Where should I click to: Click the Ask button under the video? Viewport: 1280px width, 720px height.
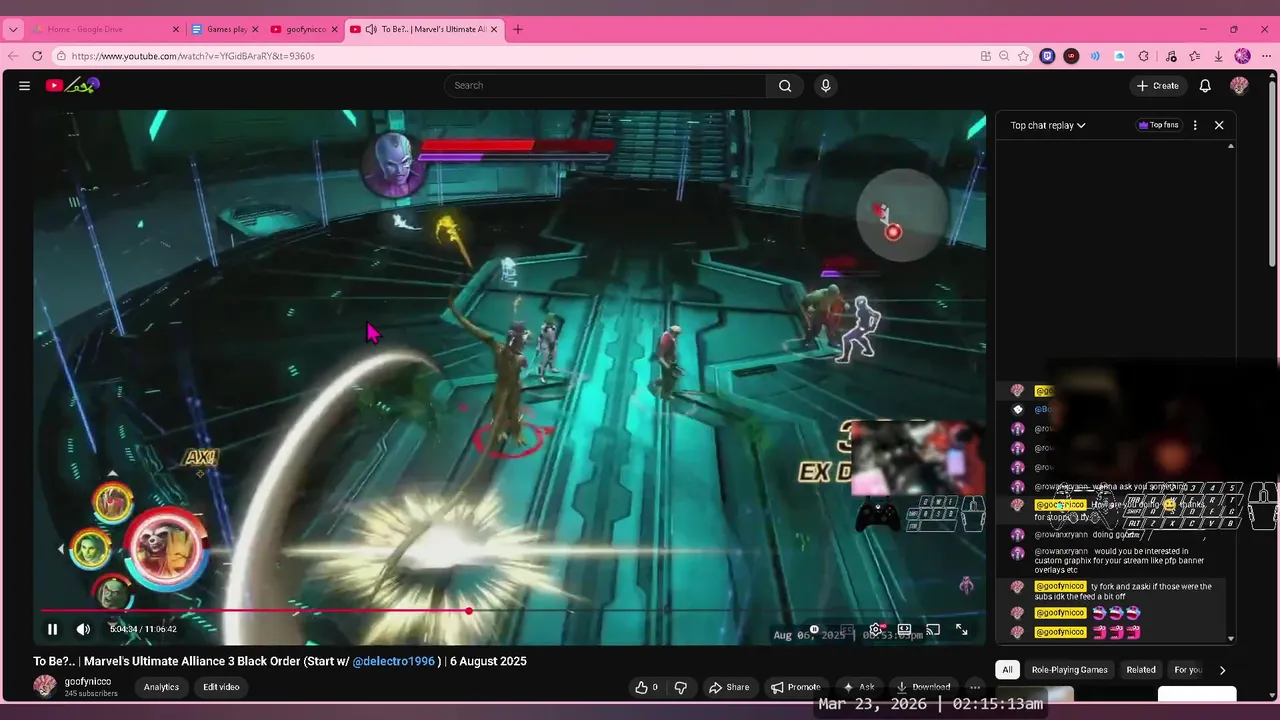point(858,687)
